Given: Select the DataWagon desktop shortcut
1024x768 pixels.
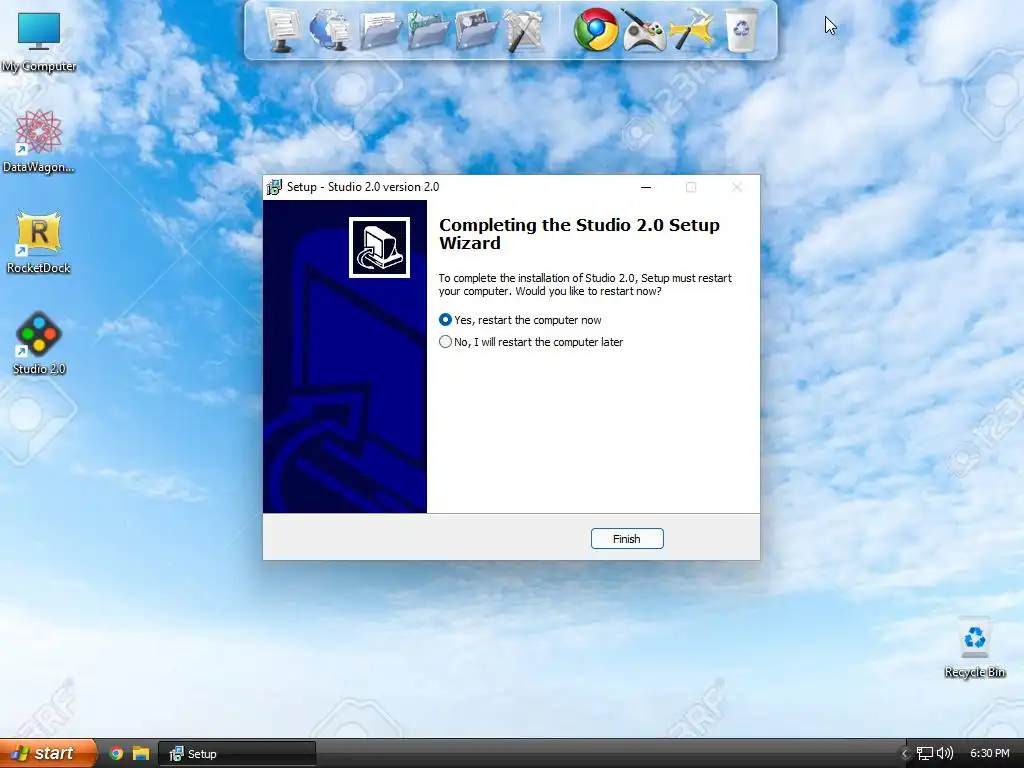Looking at the screenshot, I should pos(39,141).
